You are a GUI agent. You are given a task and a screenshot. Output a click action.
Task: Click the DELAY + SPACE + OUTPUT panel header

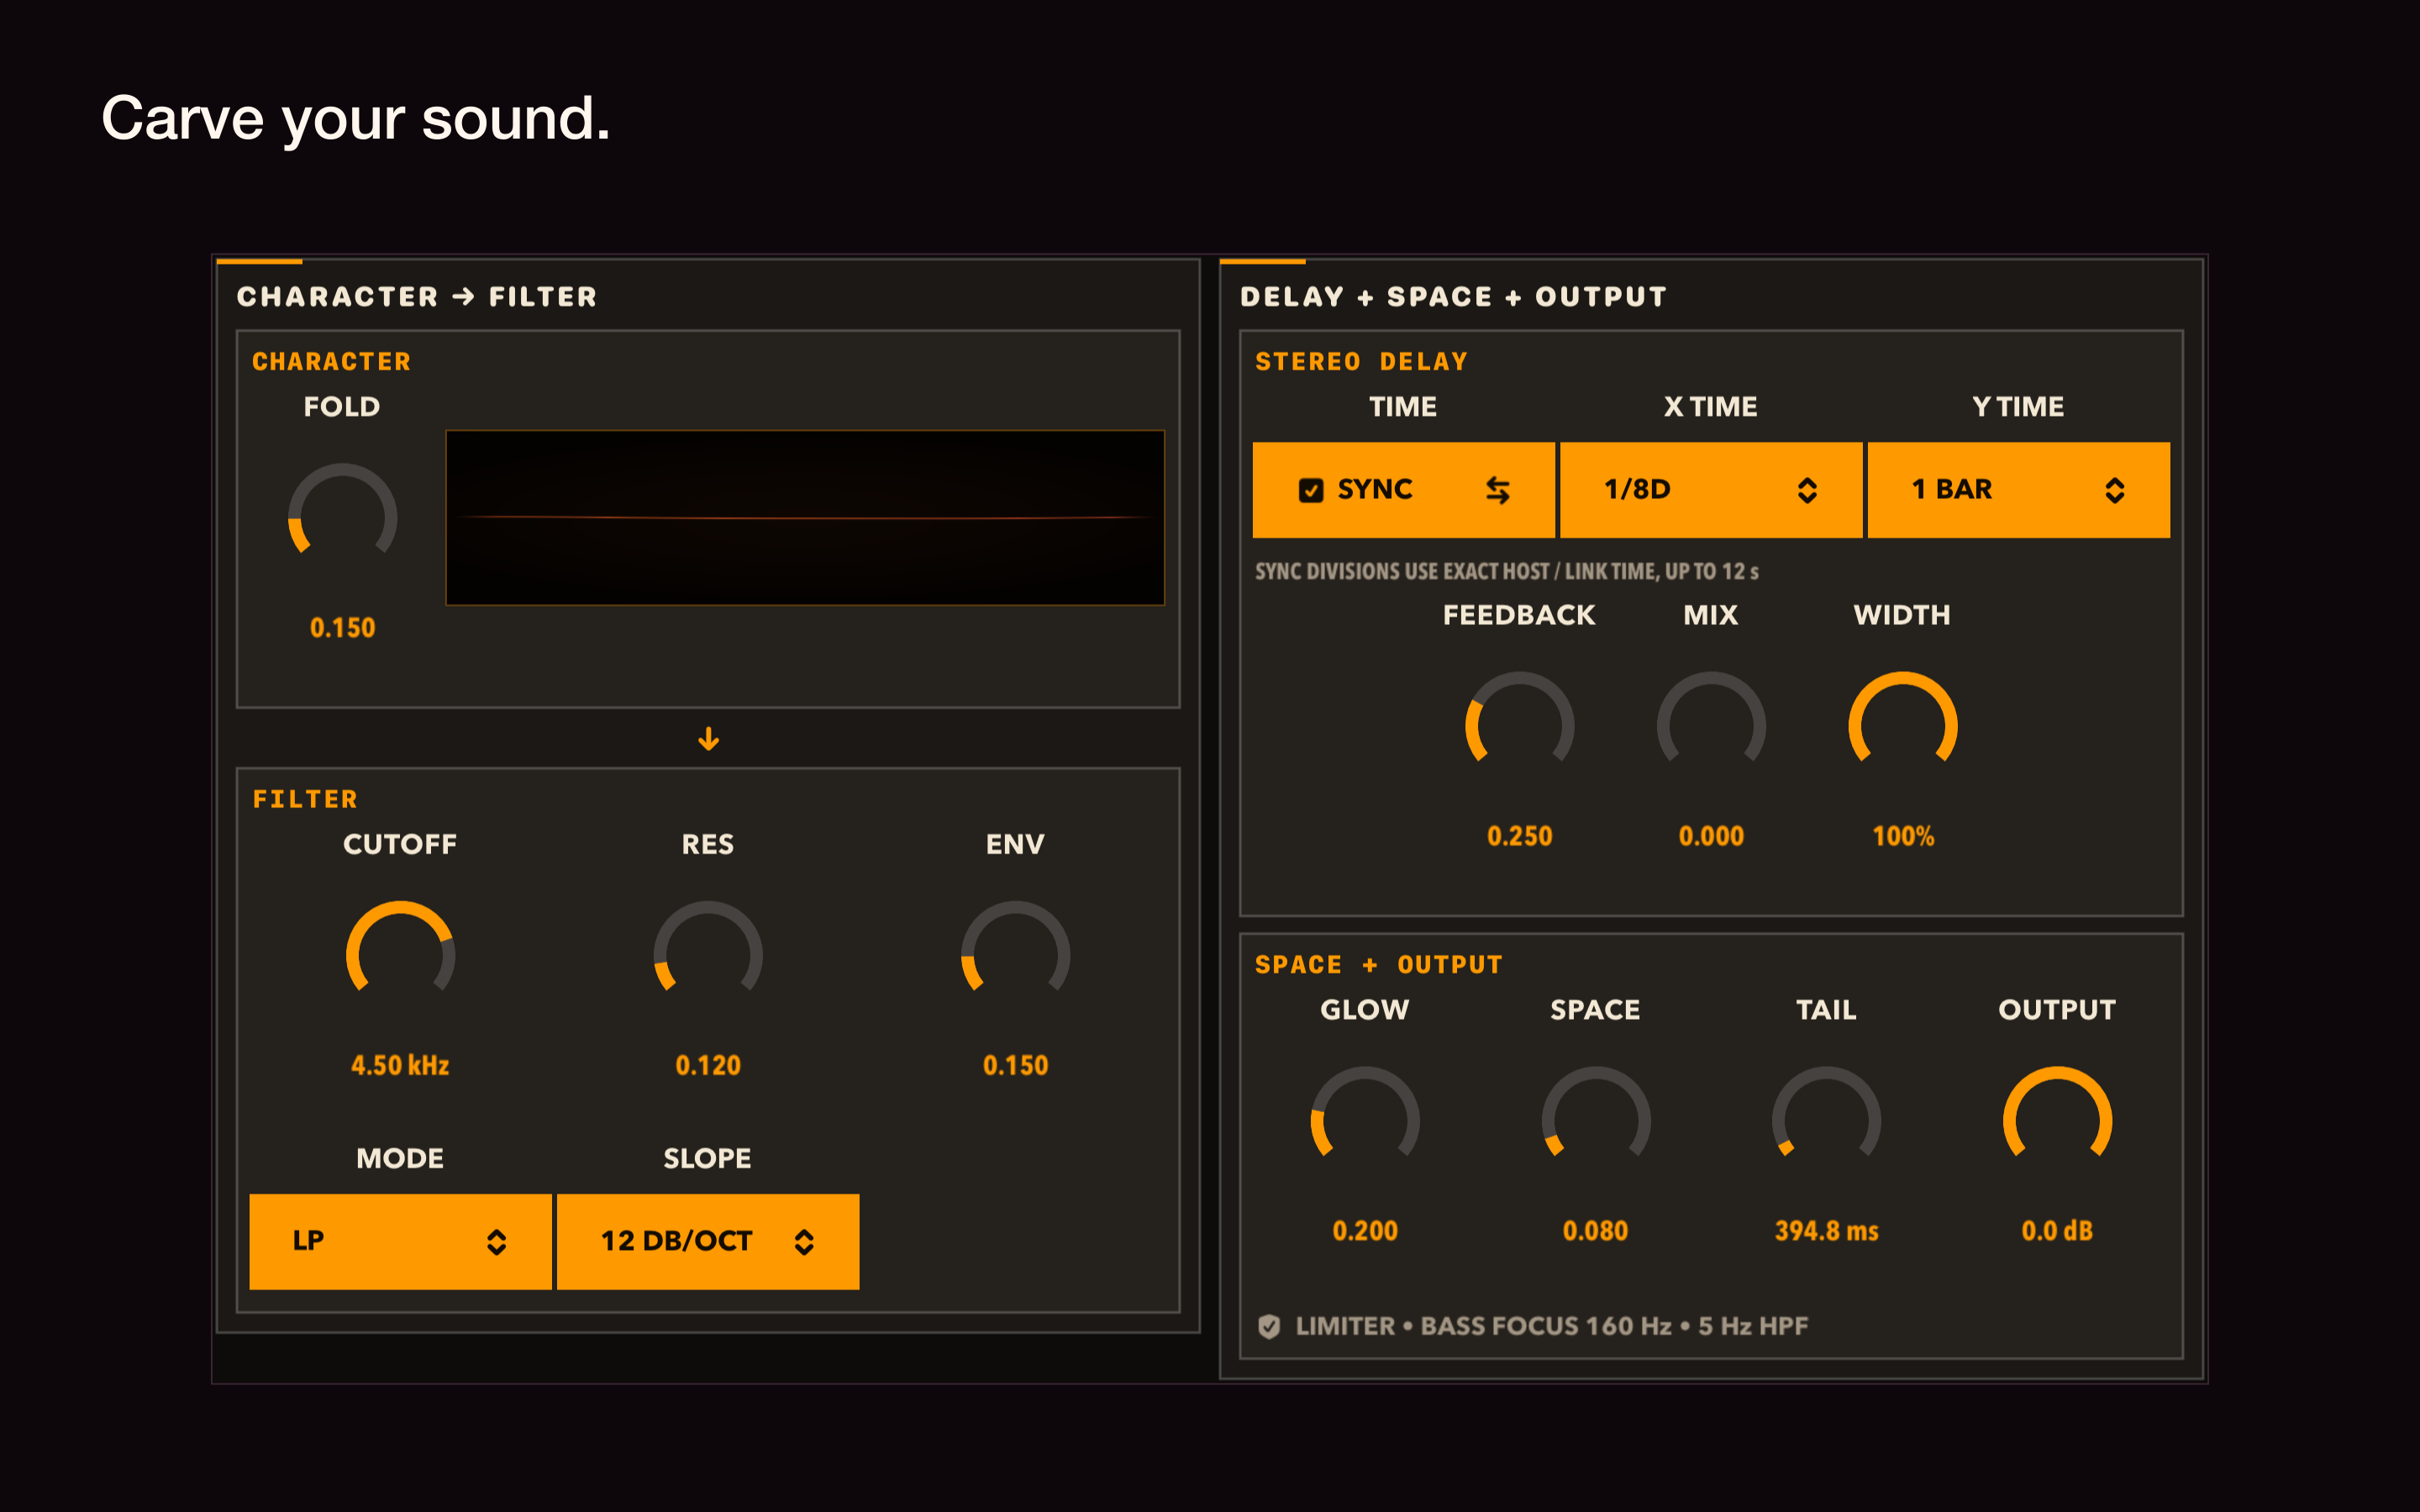pyautogui.click(x=1453, y=297)
